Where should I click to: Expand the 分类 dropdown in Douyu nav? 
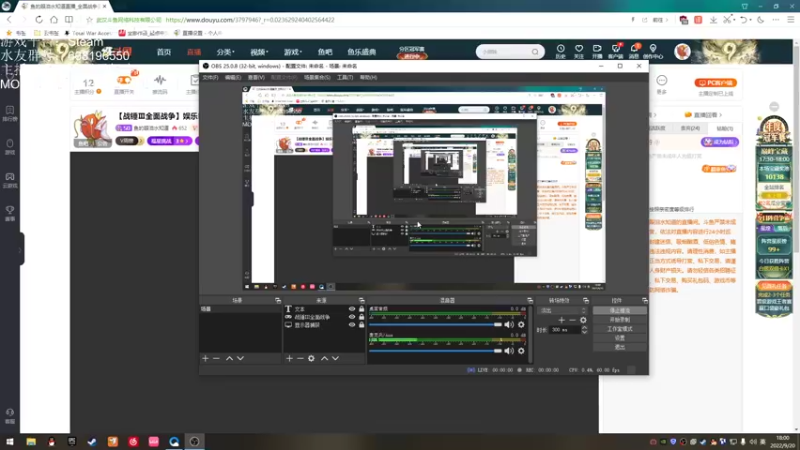pyautogui.click(x=225, y=52)
